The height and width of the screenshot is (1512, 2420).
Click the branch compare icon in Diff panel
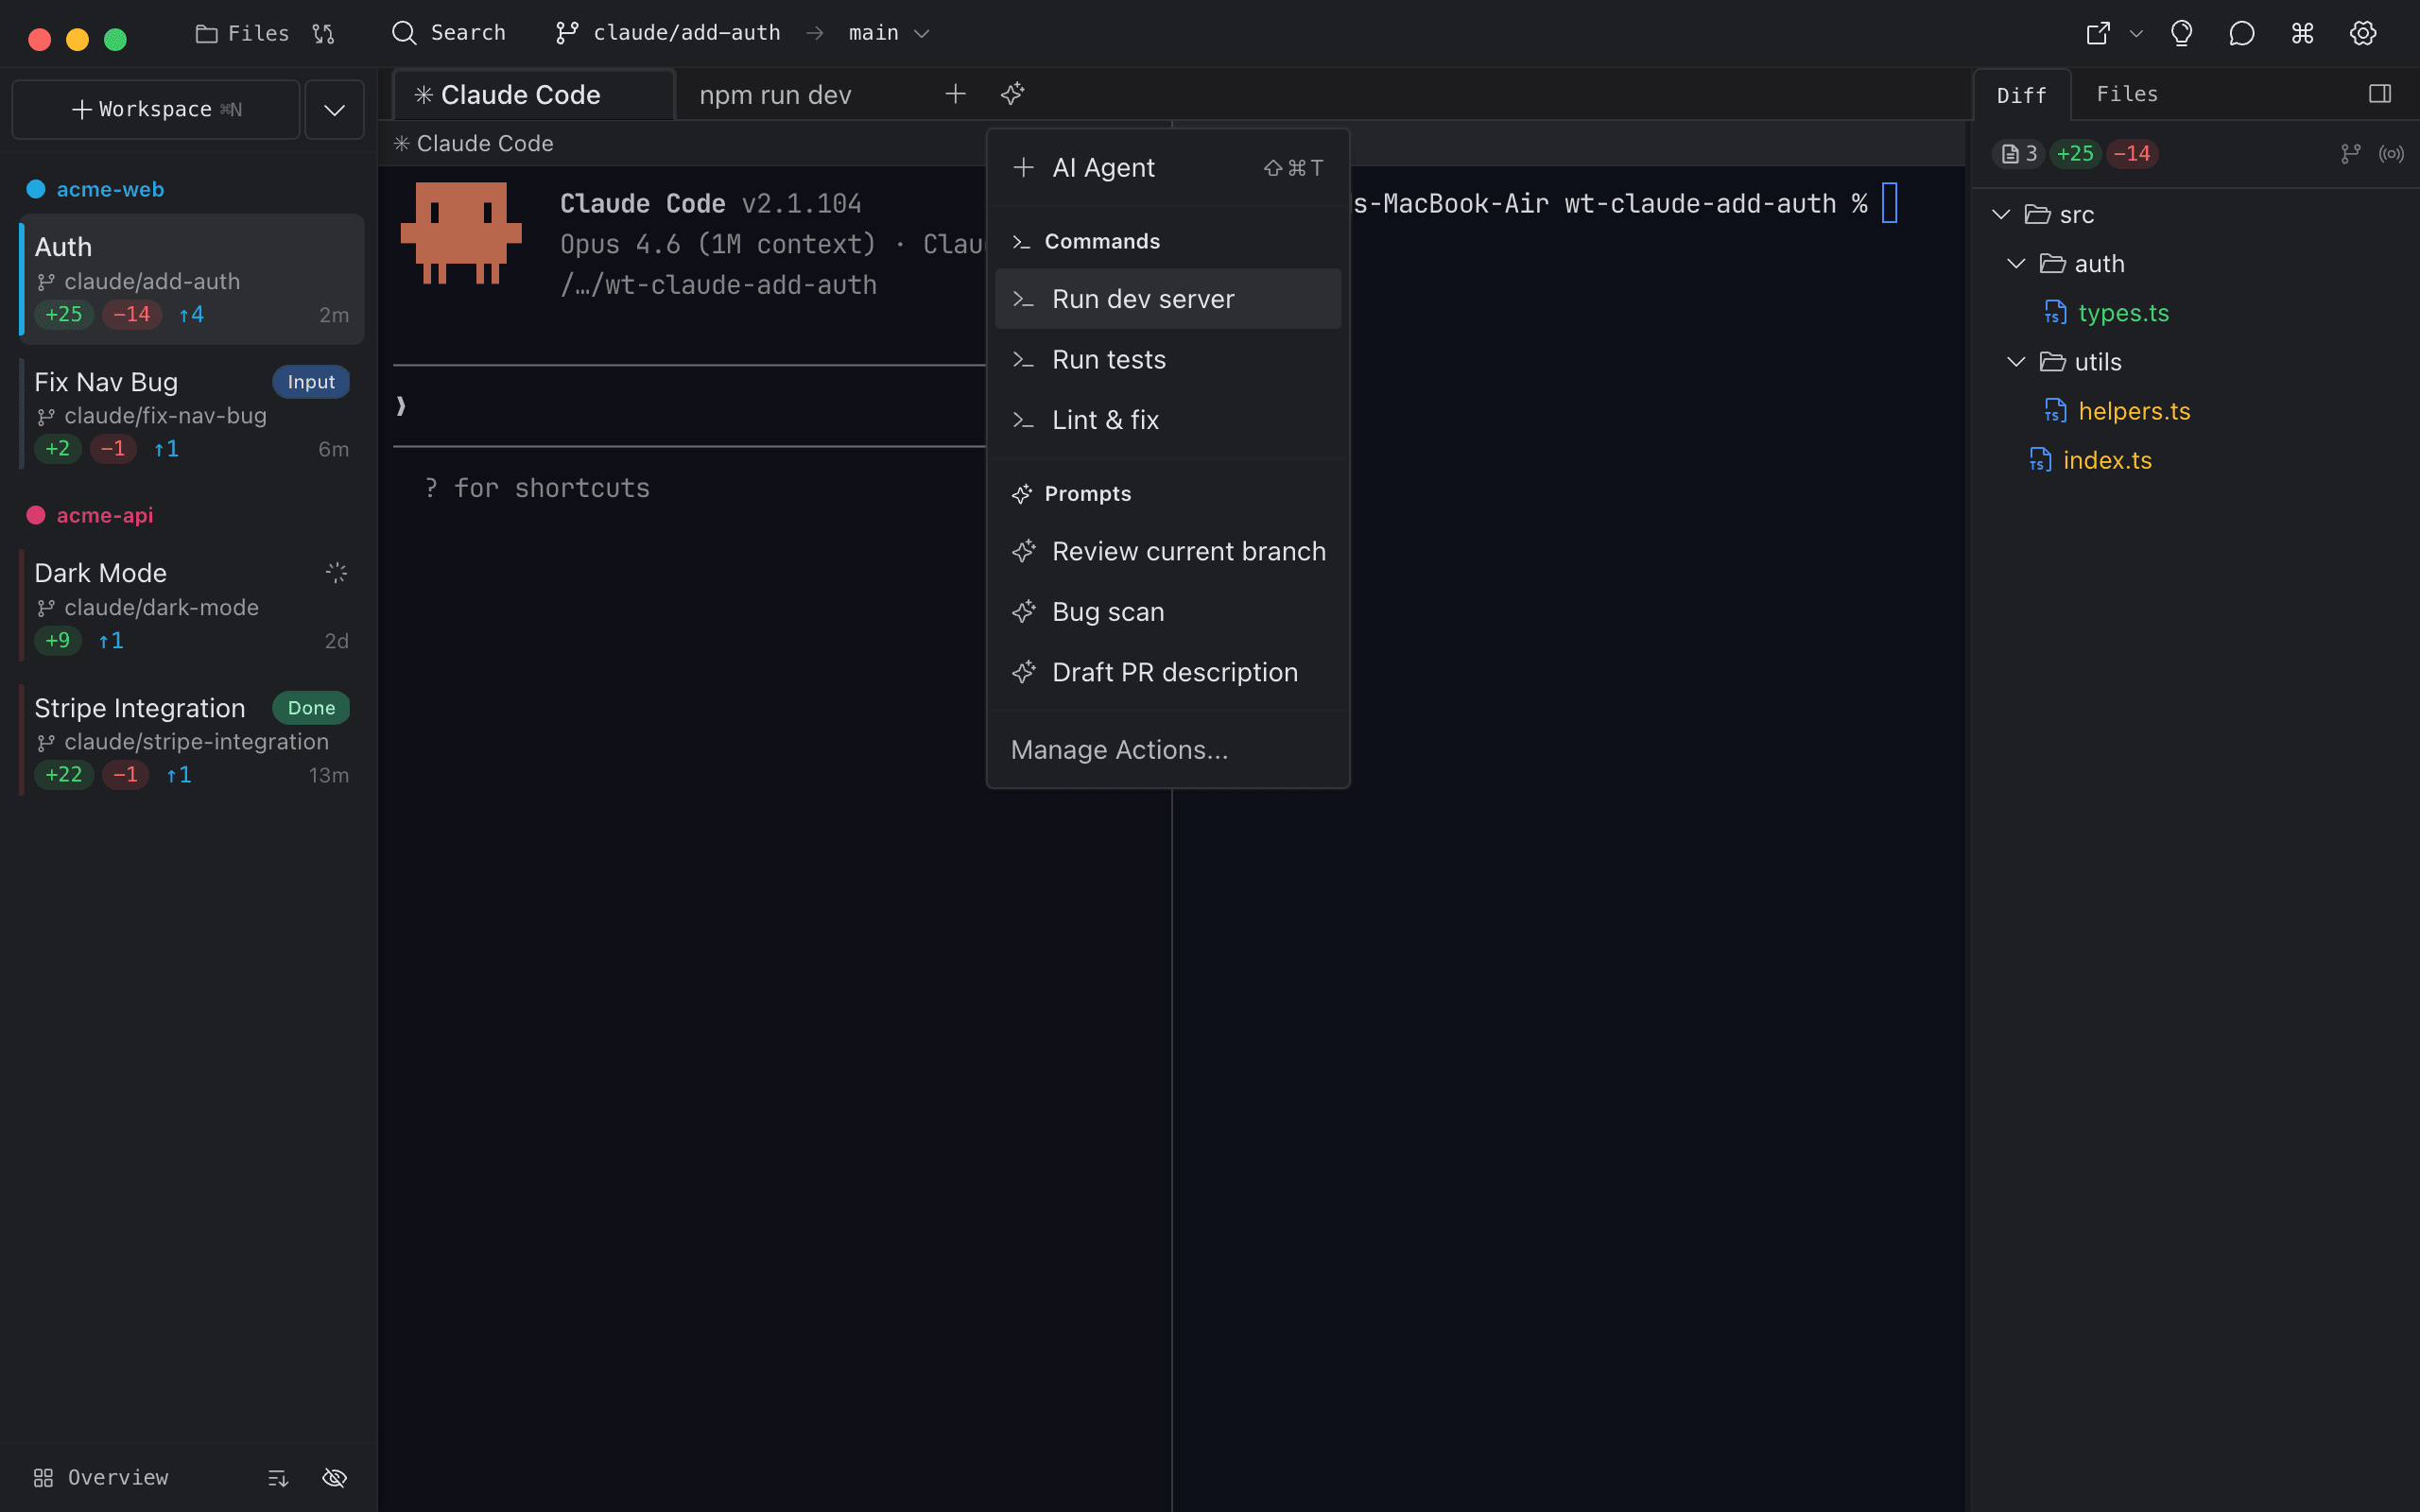pyautogui.click(x=2350, y=153)
